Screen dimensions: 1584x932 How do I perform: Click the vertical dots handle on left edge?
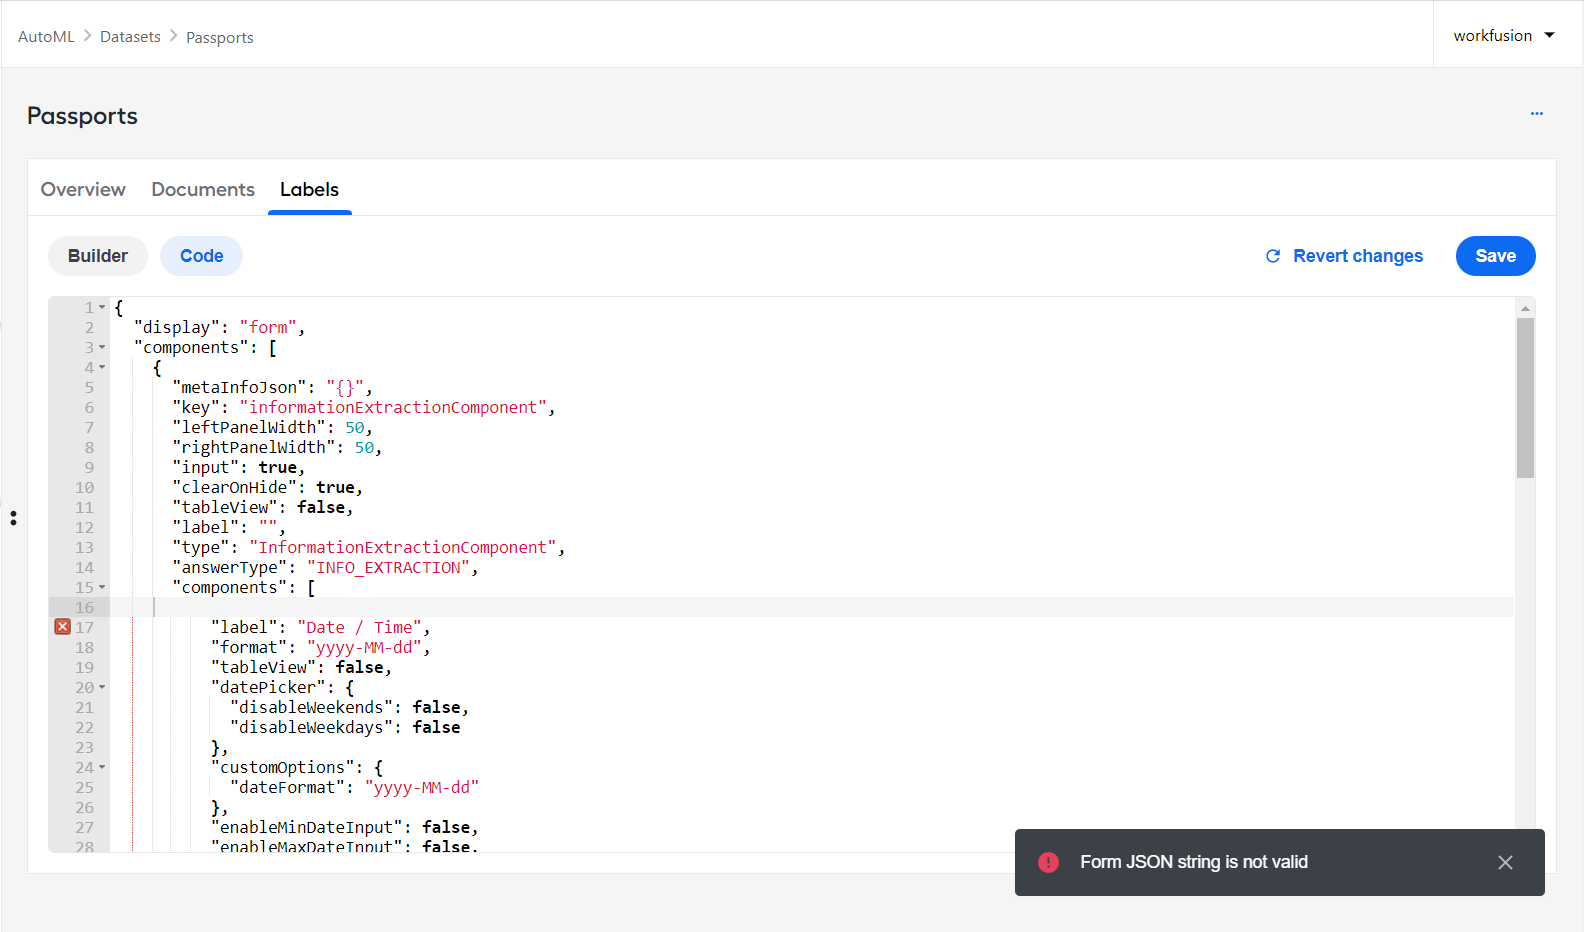(13, 518)
